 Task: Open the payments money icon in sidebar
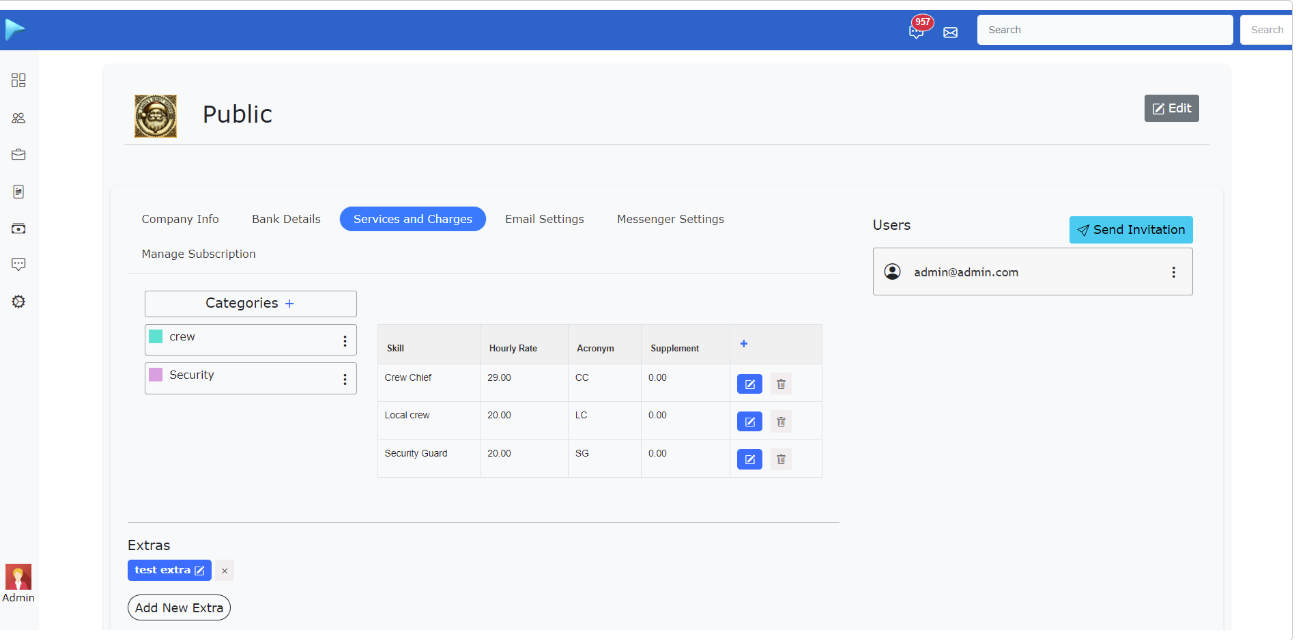pyautogui.click(x=17, y=228)
